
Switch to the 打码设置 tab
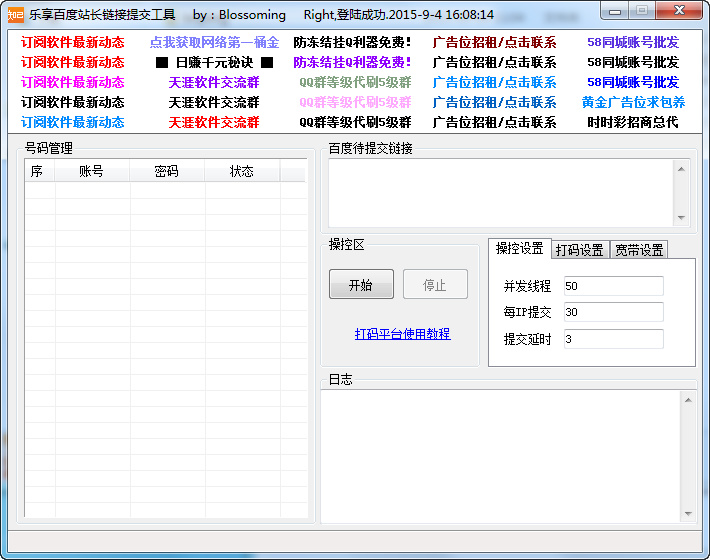(x=580, y=250)
